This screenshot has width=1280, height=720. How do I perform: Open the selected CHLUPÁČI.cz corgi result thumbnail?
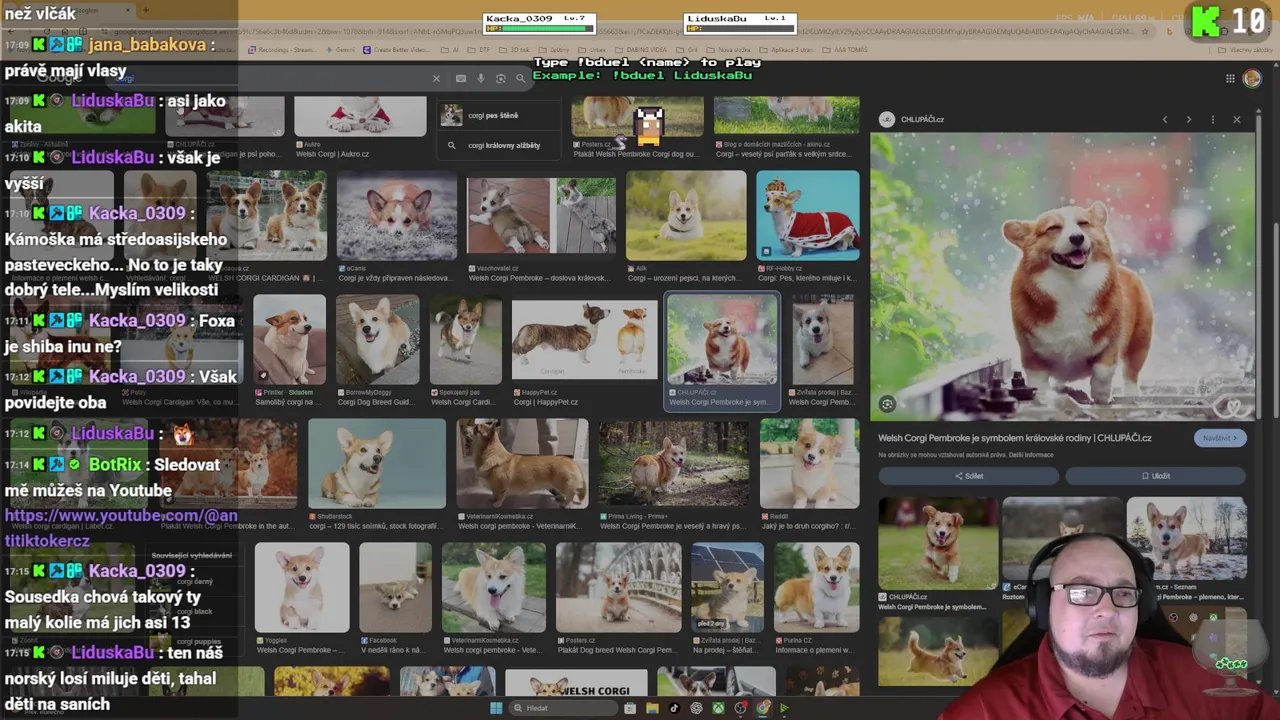pos(722,340)
